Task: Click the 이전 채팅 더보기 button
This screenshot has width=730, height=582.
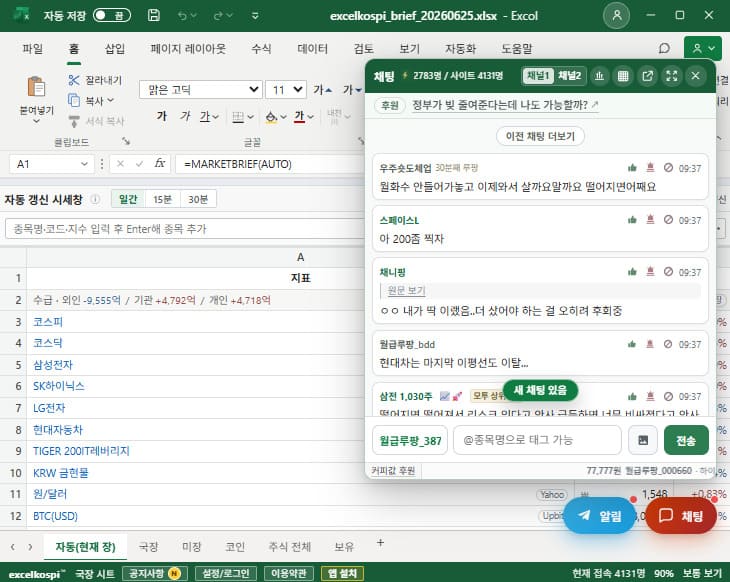Action: [540, 136]
